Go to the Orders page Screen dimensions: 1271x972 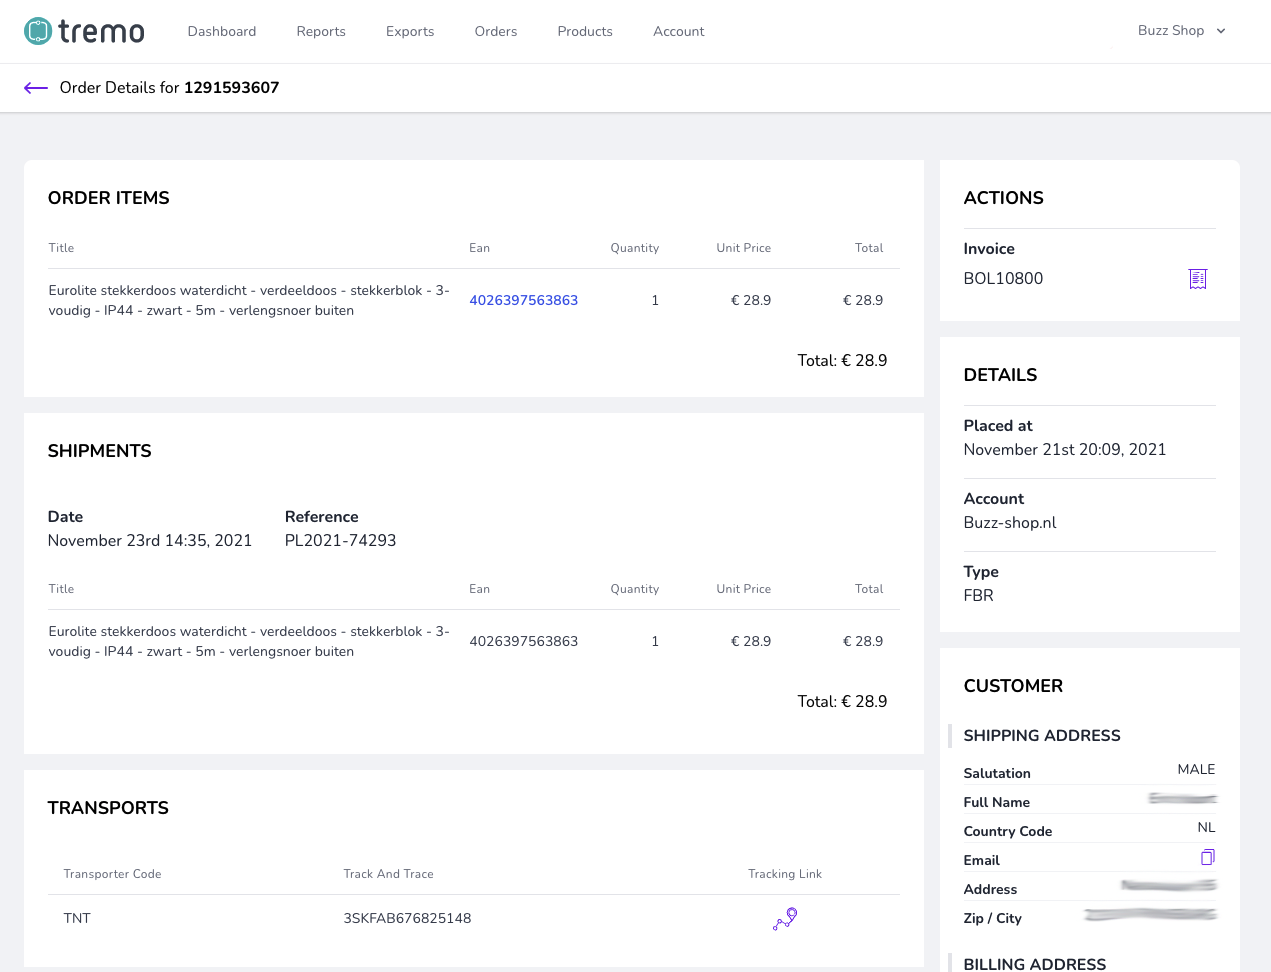coord(496,31)
